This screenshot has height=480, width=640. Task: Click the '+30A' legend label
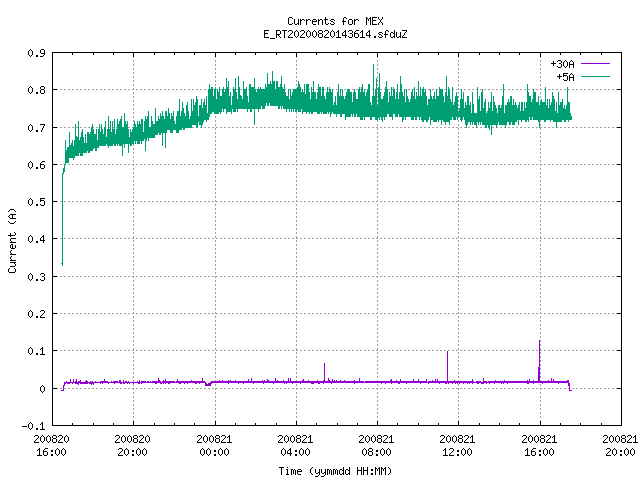tap(562, 64)
